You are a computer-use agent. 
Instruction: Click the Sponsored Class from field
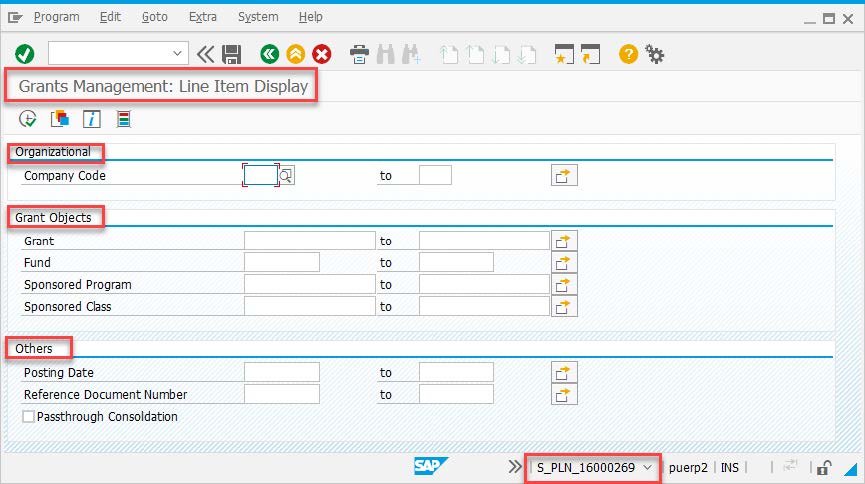(309, 306)
